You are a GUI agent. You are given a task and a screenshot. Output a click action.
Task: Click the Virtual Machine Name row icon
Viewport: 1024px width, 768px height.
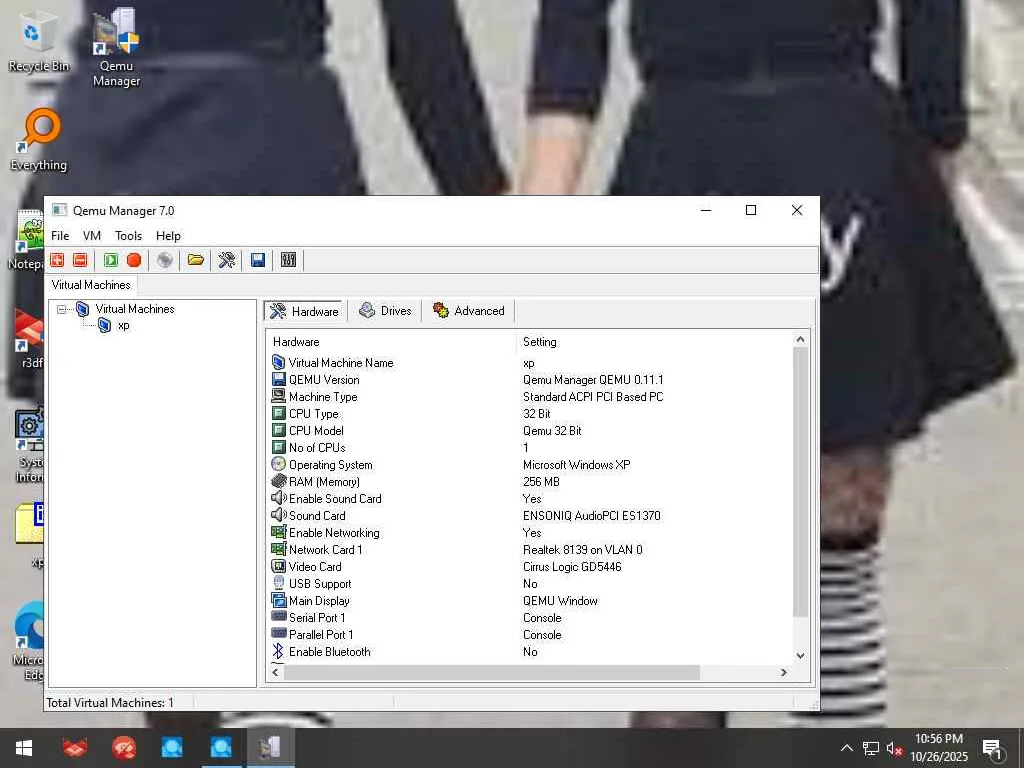pyautogui.click(x=279, y=362)
